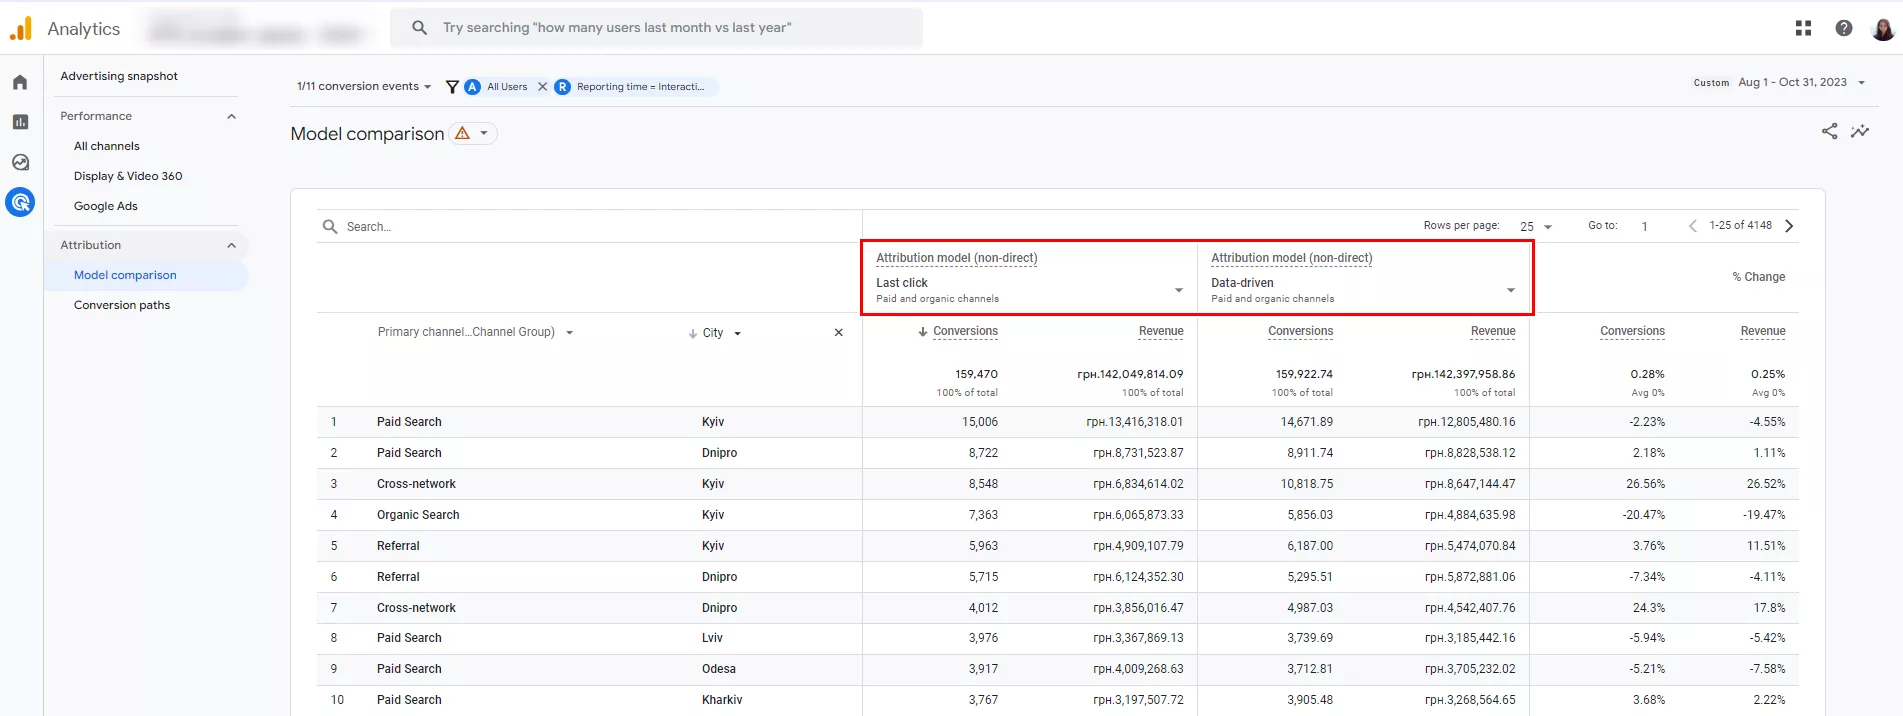Open the Primary channel group dropdown

point(475,332)
